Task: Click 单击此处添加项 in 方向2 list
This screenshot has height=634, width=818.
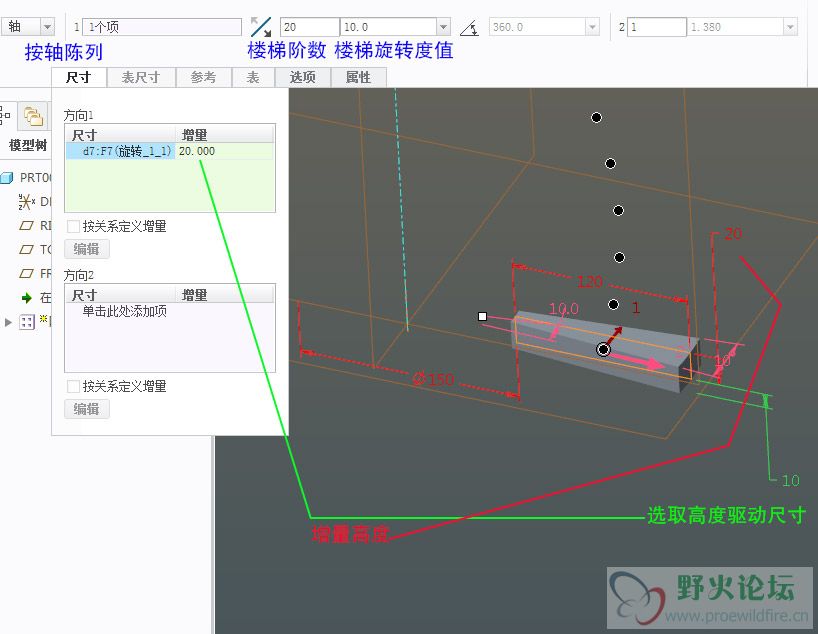Action: point(124,312)
